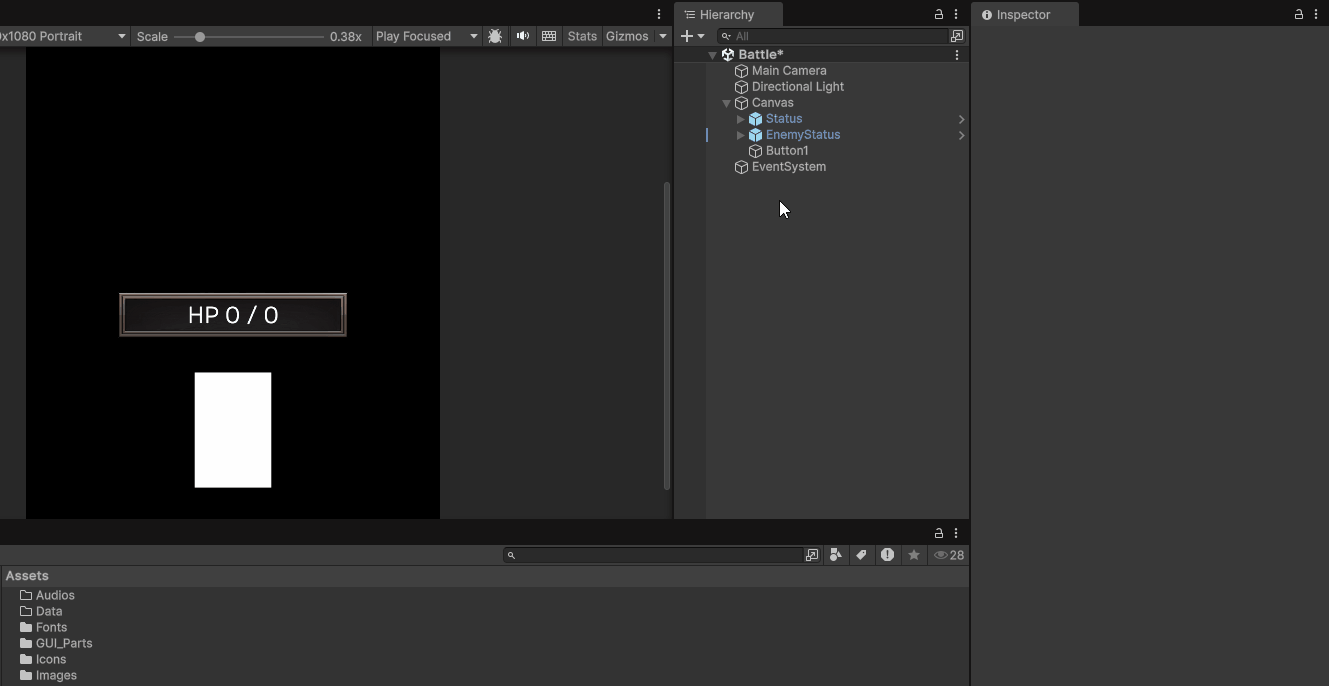The image size is (1329, 686).
Task: Click the plus icon in Hierarchy toolbar
Action: [687, 36]
